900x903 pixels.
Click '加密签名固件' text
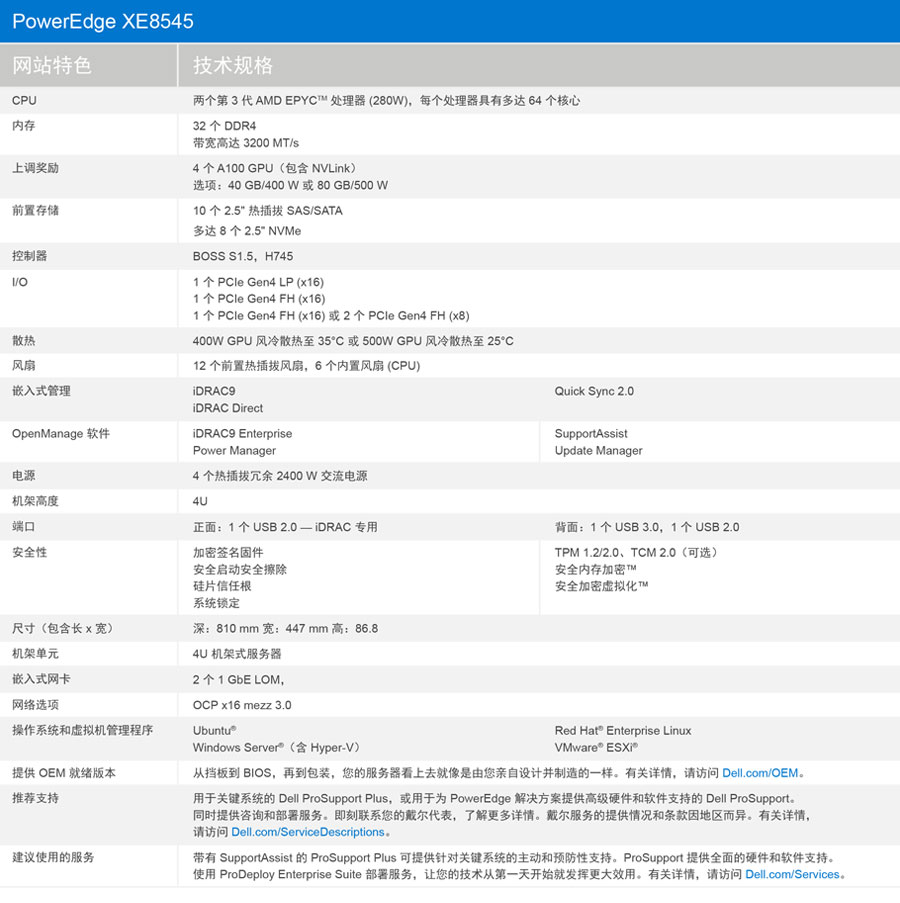(x=228, y=552)
